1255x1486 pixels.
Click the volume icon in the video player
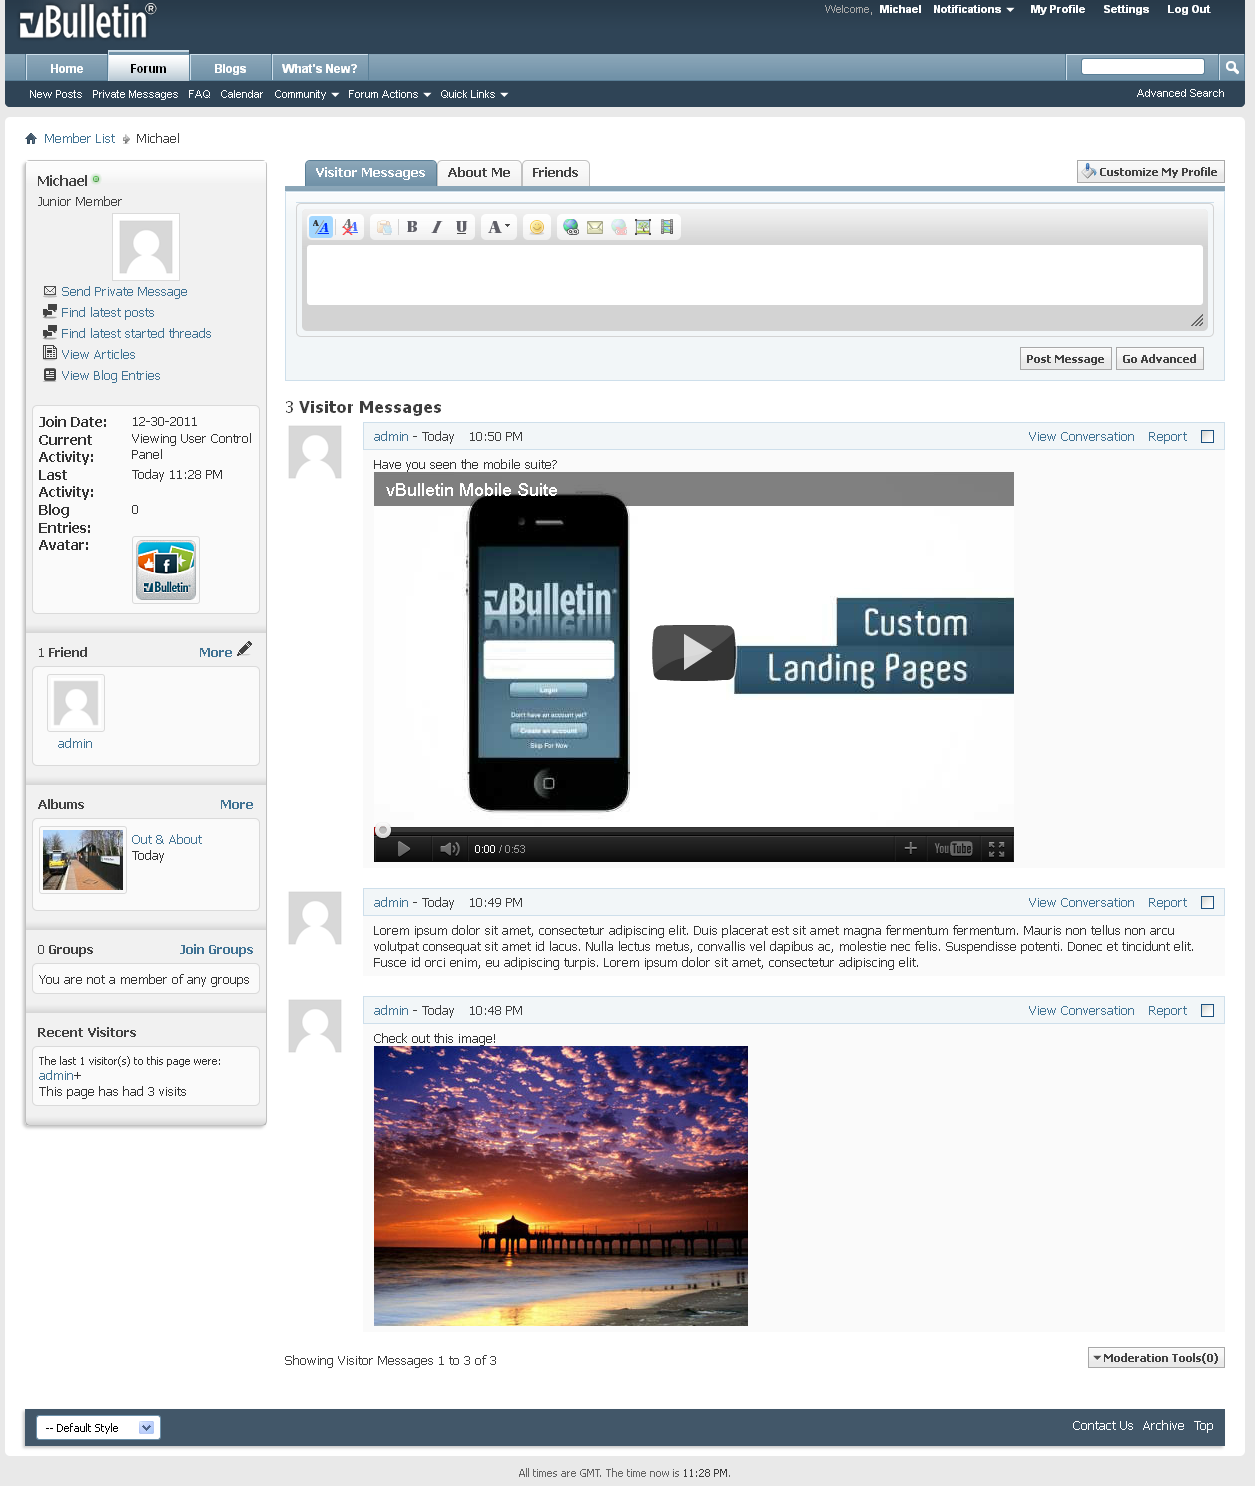[x=450, y=849]
